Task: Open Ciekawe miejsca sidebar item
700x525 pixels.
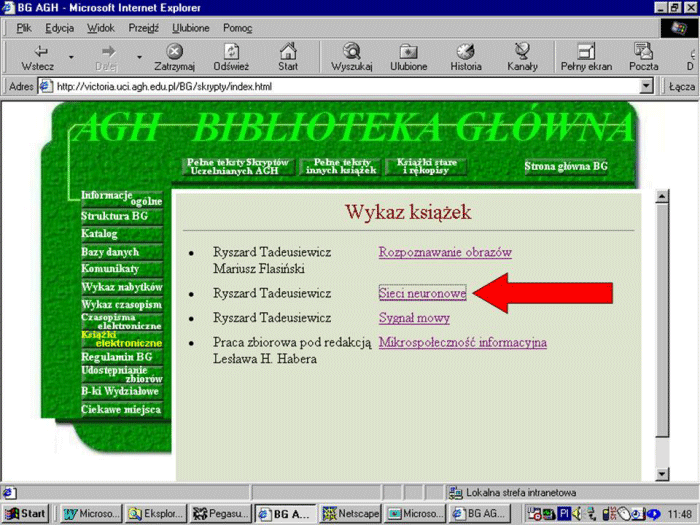Action: 121,409
